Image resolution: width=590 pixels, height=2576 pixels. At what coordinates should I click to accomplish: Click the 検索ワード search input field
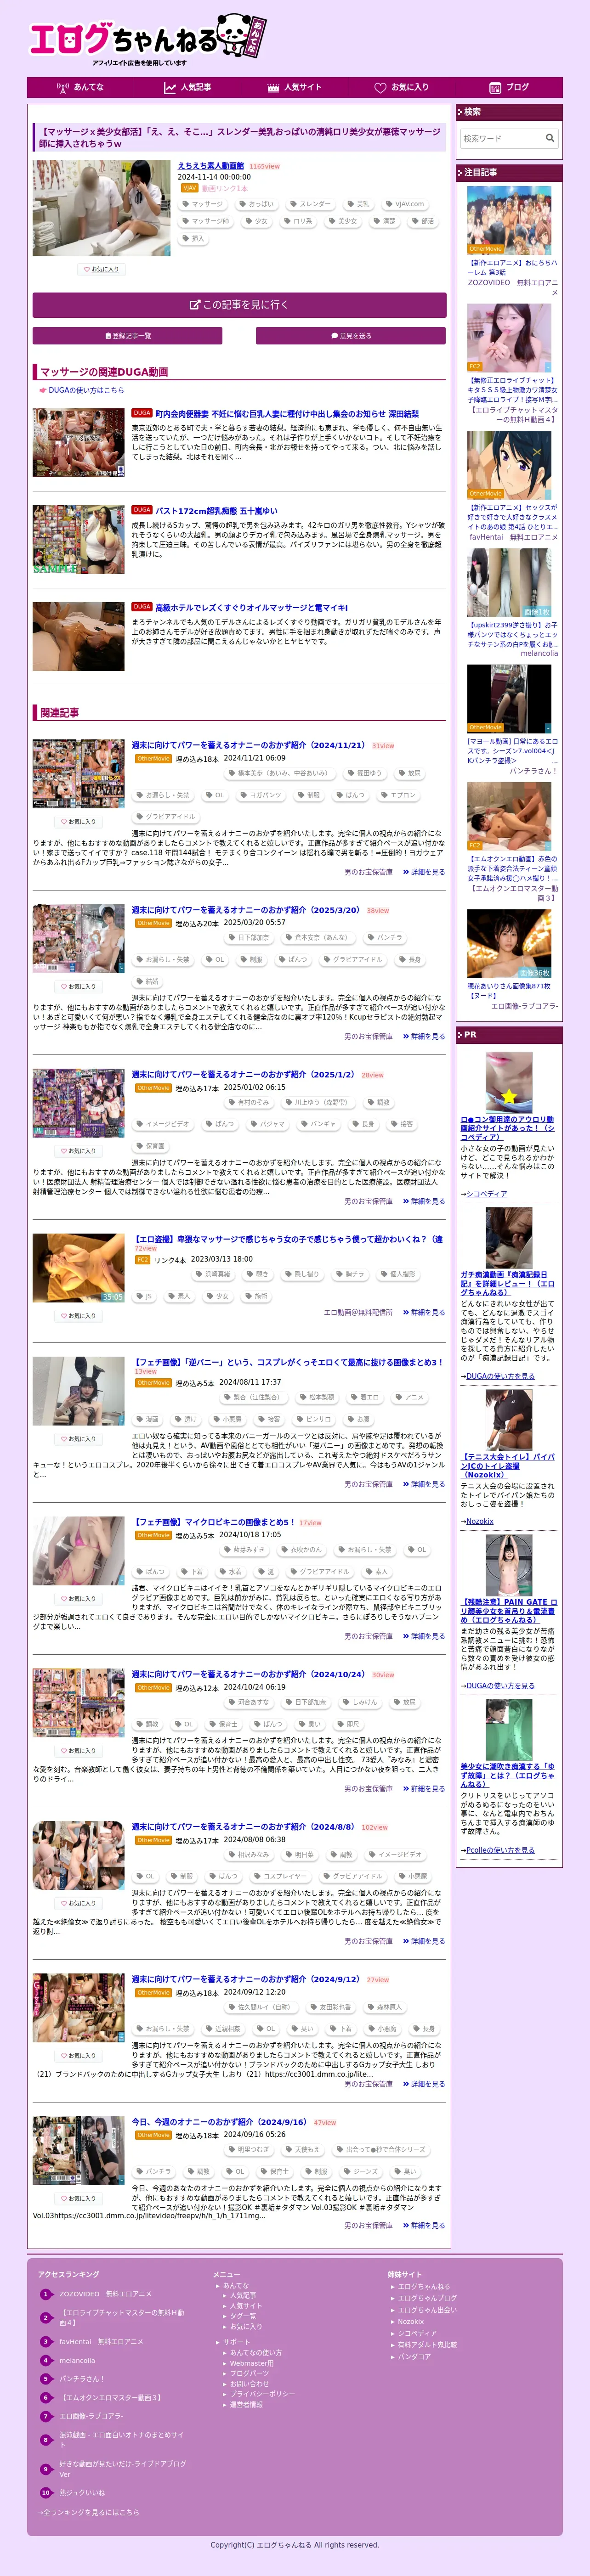click(x=501, y=138)
